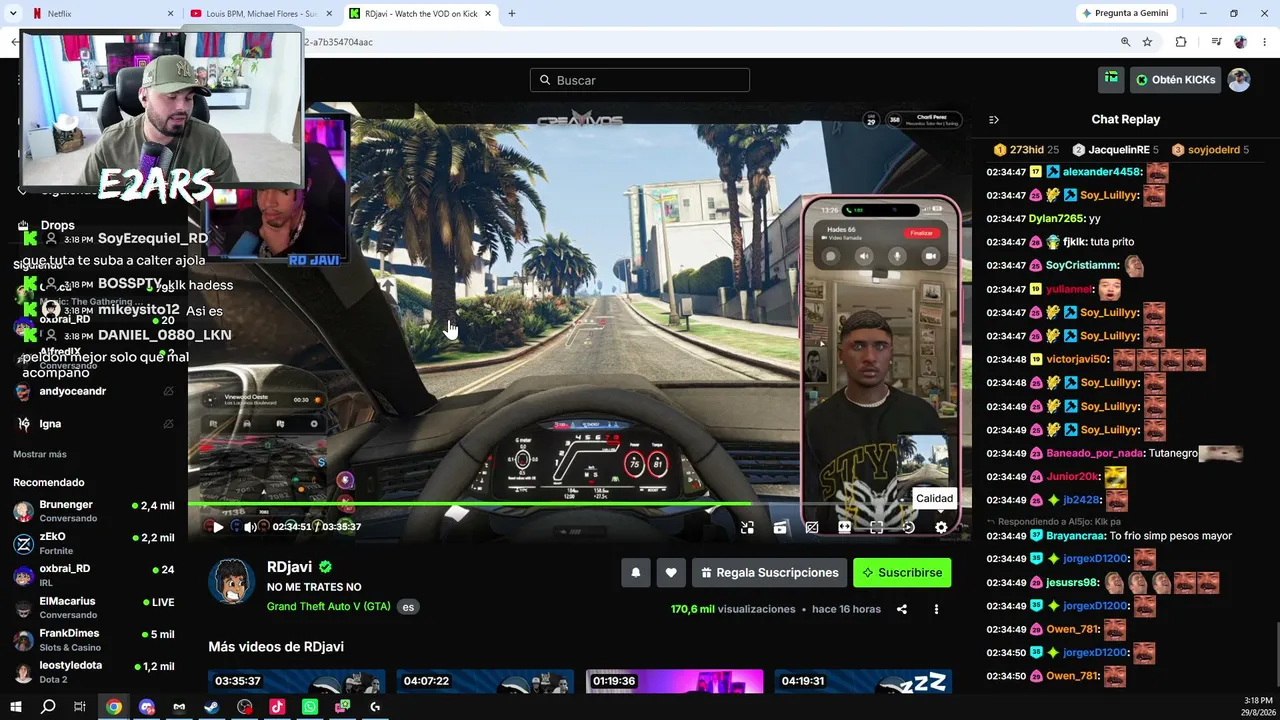Screen dimensions: 1280x720
Task: Open FrankDimes's recommended channel
Action: (x=94, y=640)
